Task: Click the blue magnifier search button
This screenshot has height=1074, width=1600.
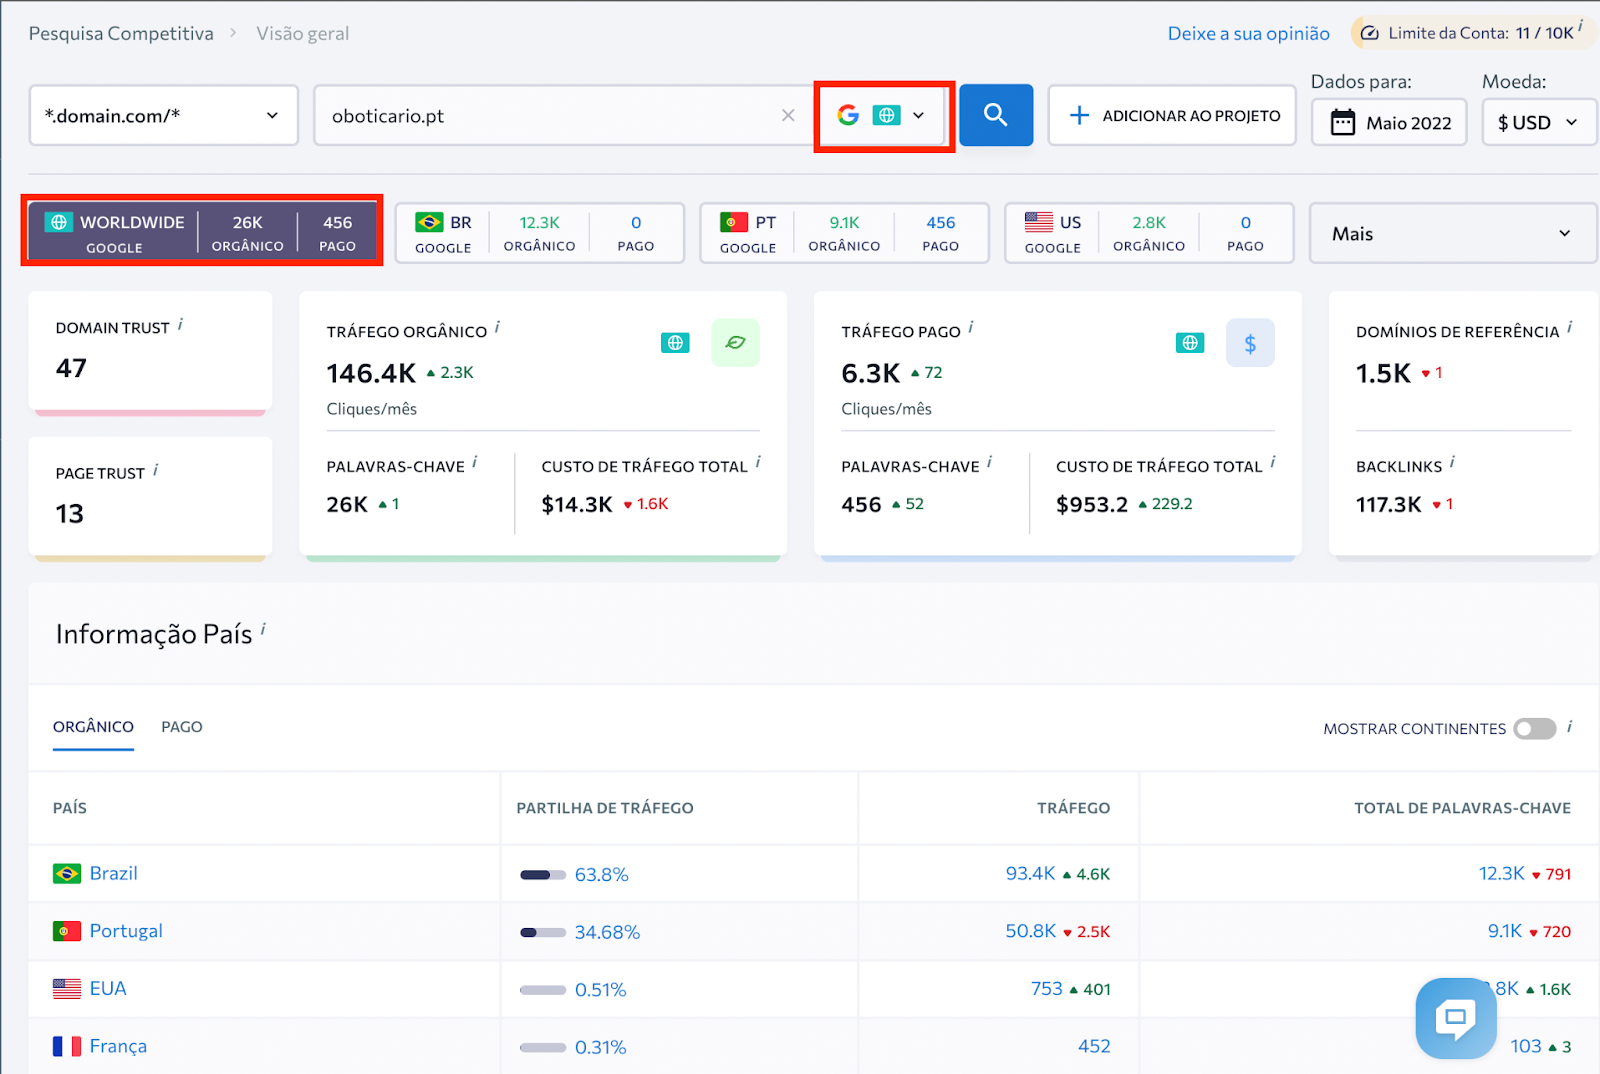Action: tap(995, 115)
